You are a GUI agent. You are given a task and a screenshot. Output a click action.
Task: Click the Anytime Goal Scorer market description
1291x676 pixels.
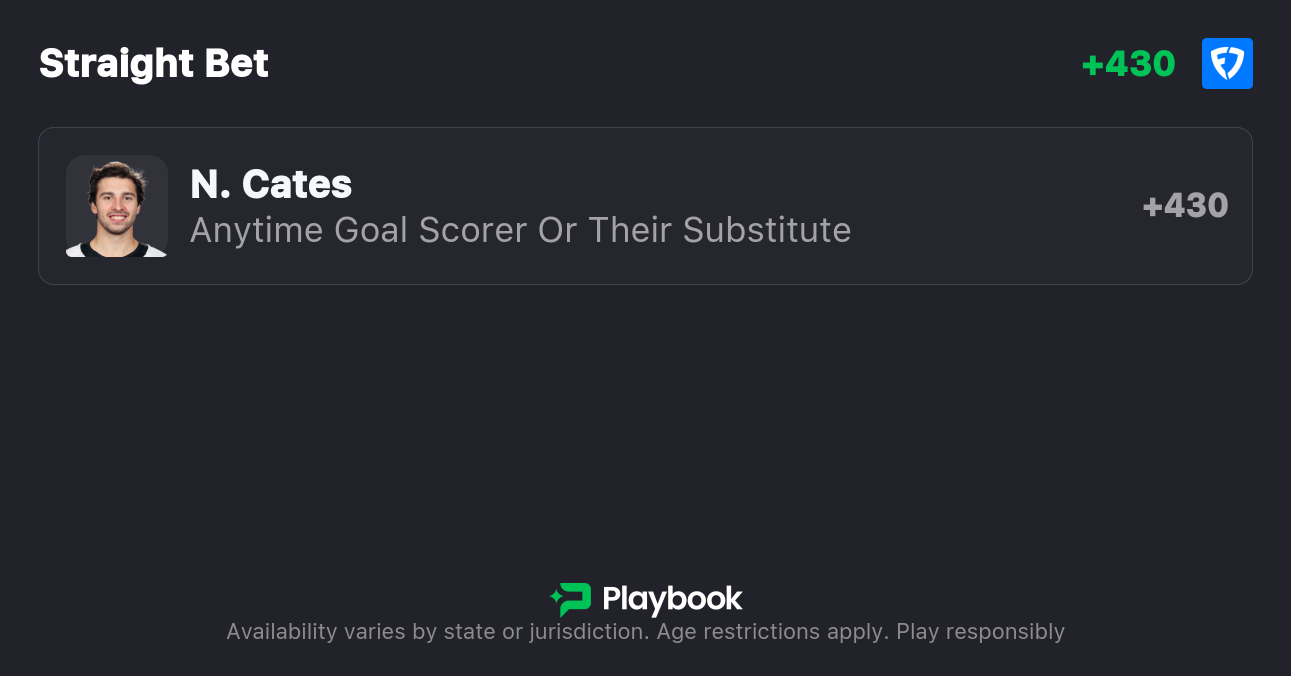tap(520, 230)
